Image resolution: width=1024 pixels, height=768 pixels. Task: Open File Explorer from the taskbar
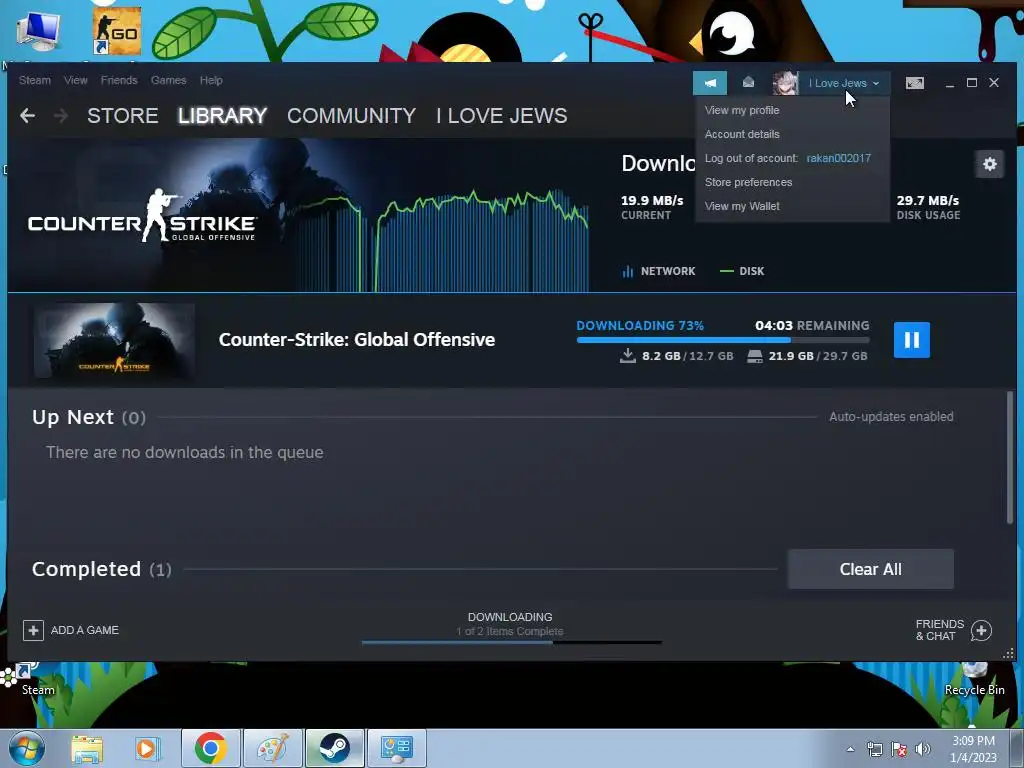point(86,748)
